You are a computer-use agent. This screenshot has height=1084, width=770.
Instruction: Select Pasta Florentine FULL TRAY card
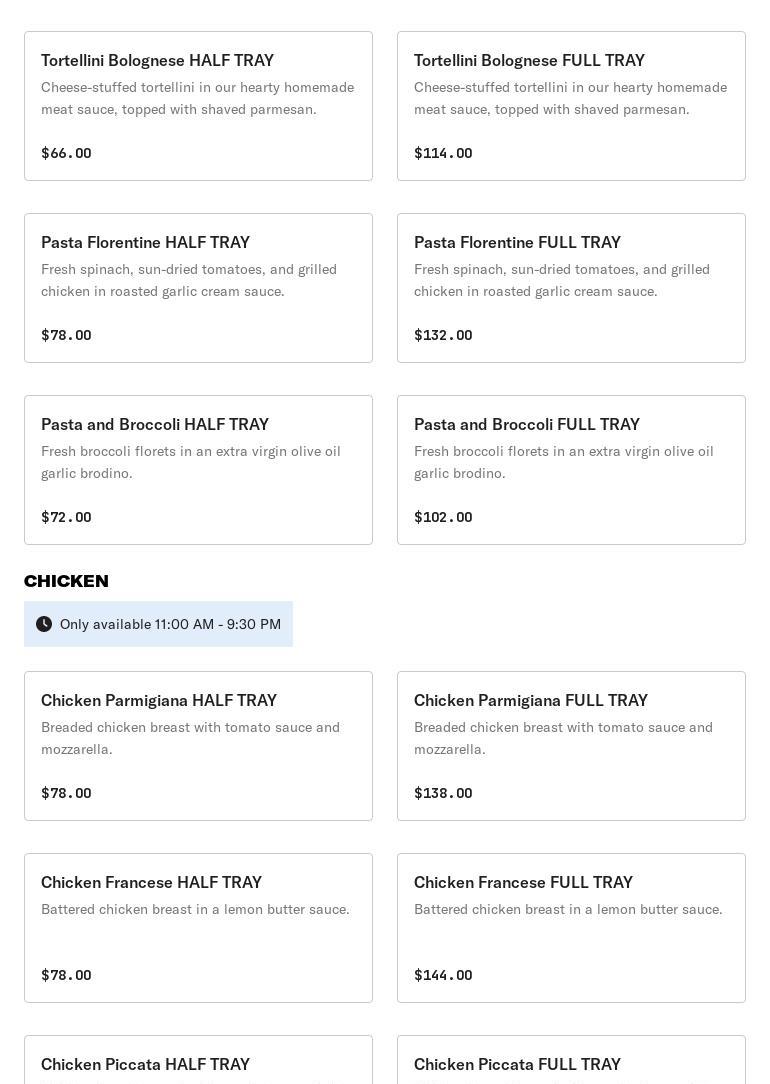click(x=571, y=287)
